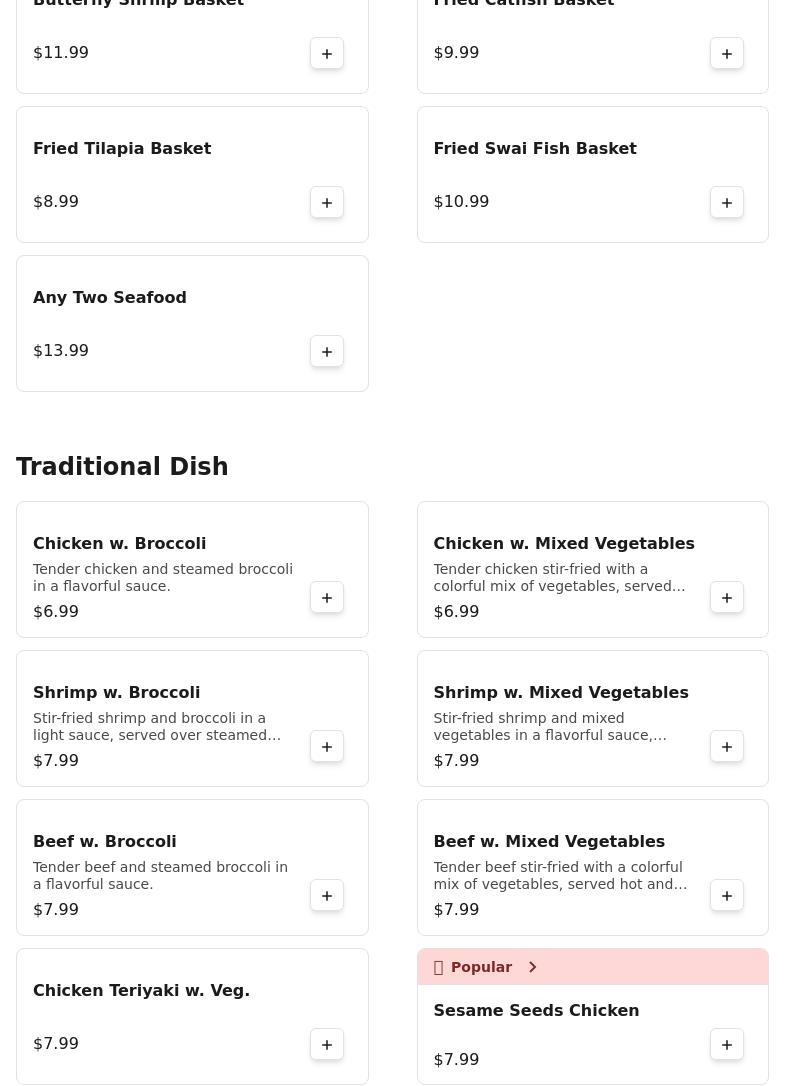This screenshot has height=1086, width=785.
Task: Add Any Two Seafood using plus icon
Action: tap(326, 351)
